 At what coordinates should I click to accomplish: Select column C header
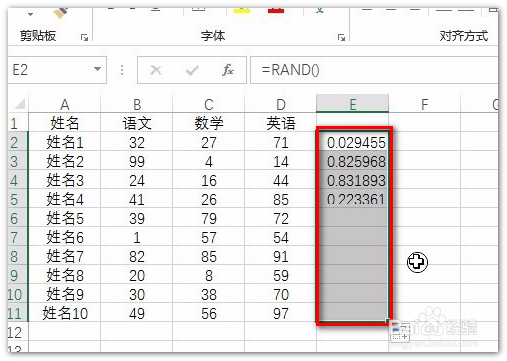click(209, 104)
